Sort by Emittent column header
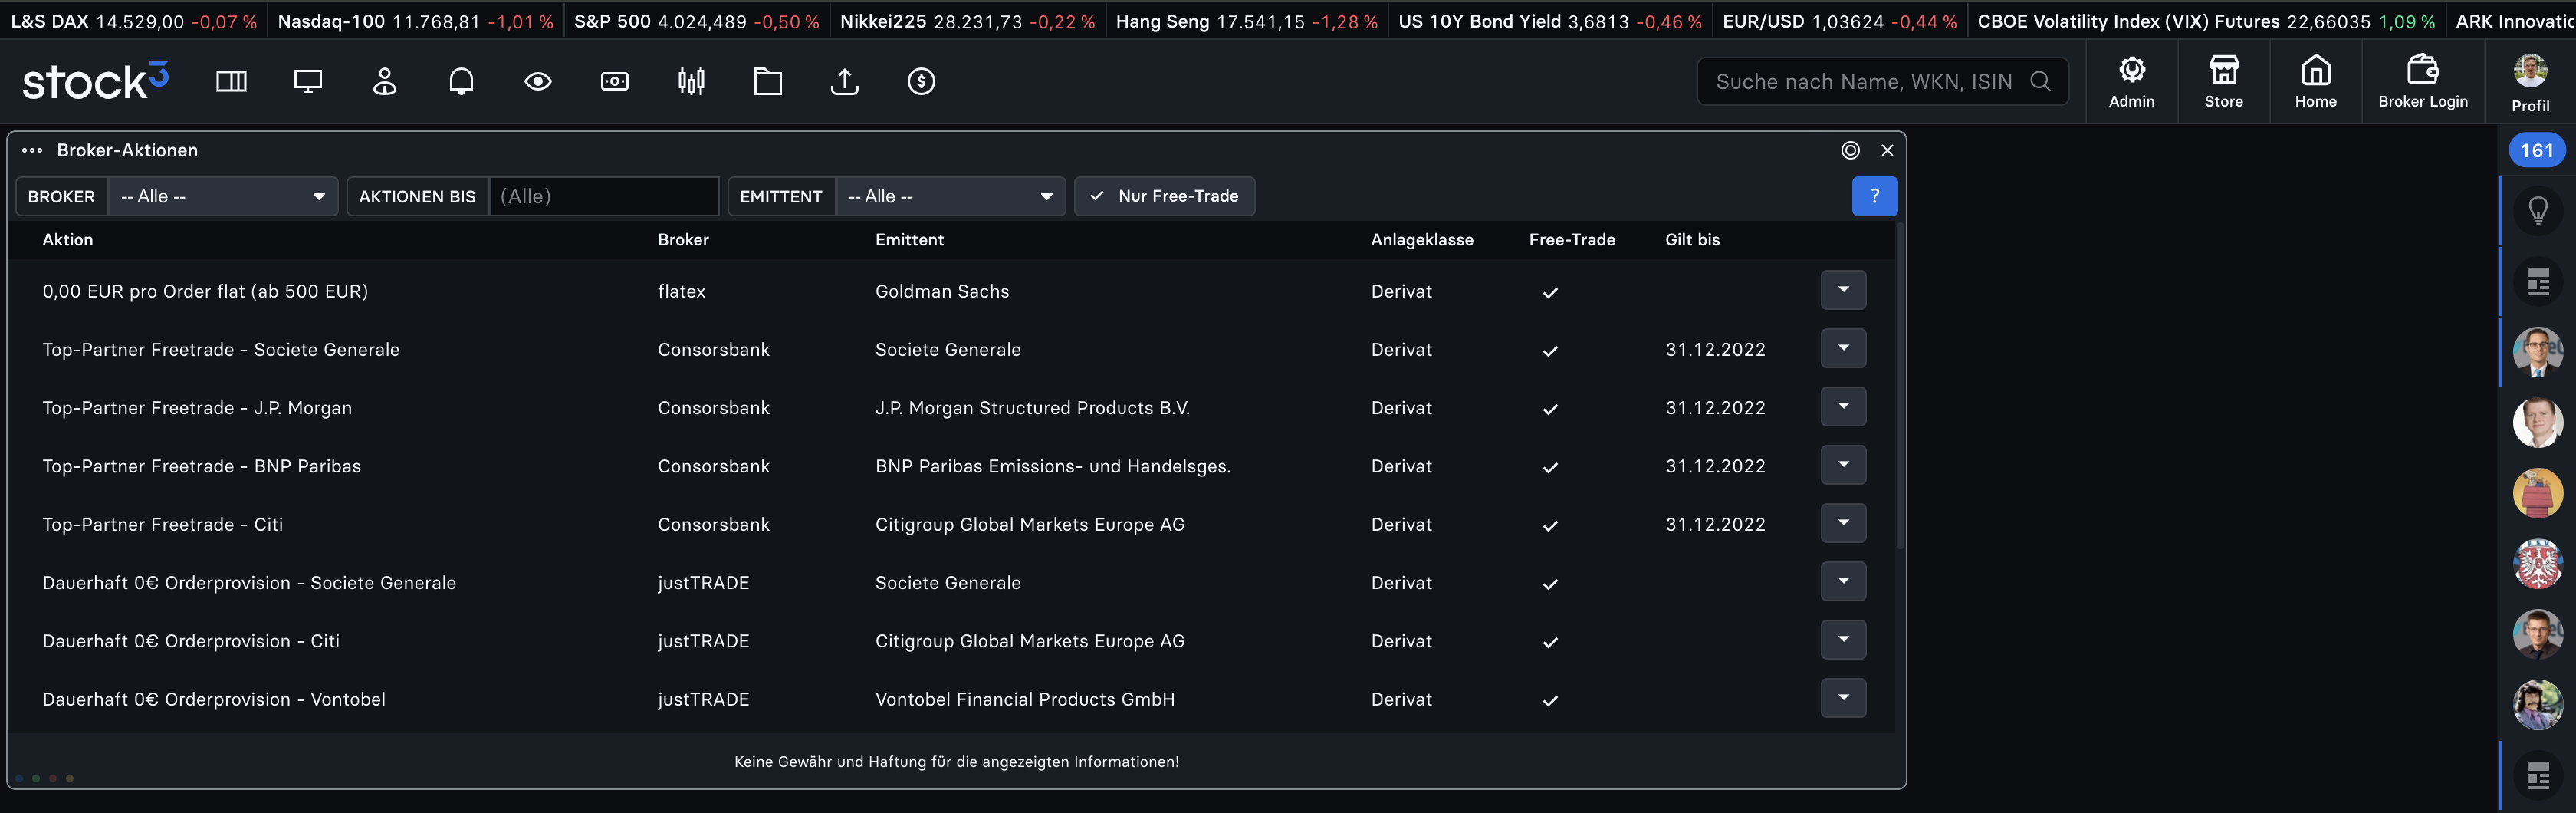This screenshot has width=2576, height=813. 909,240
